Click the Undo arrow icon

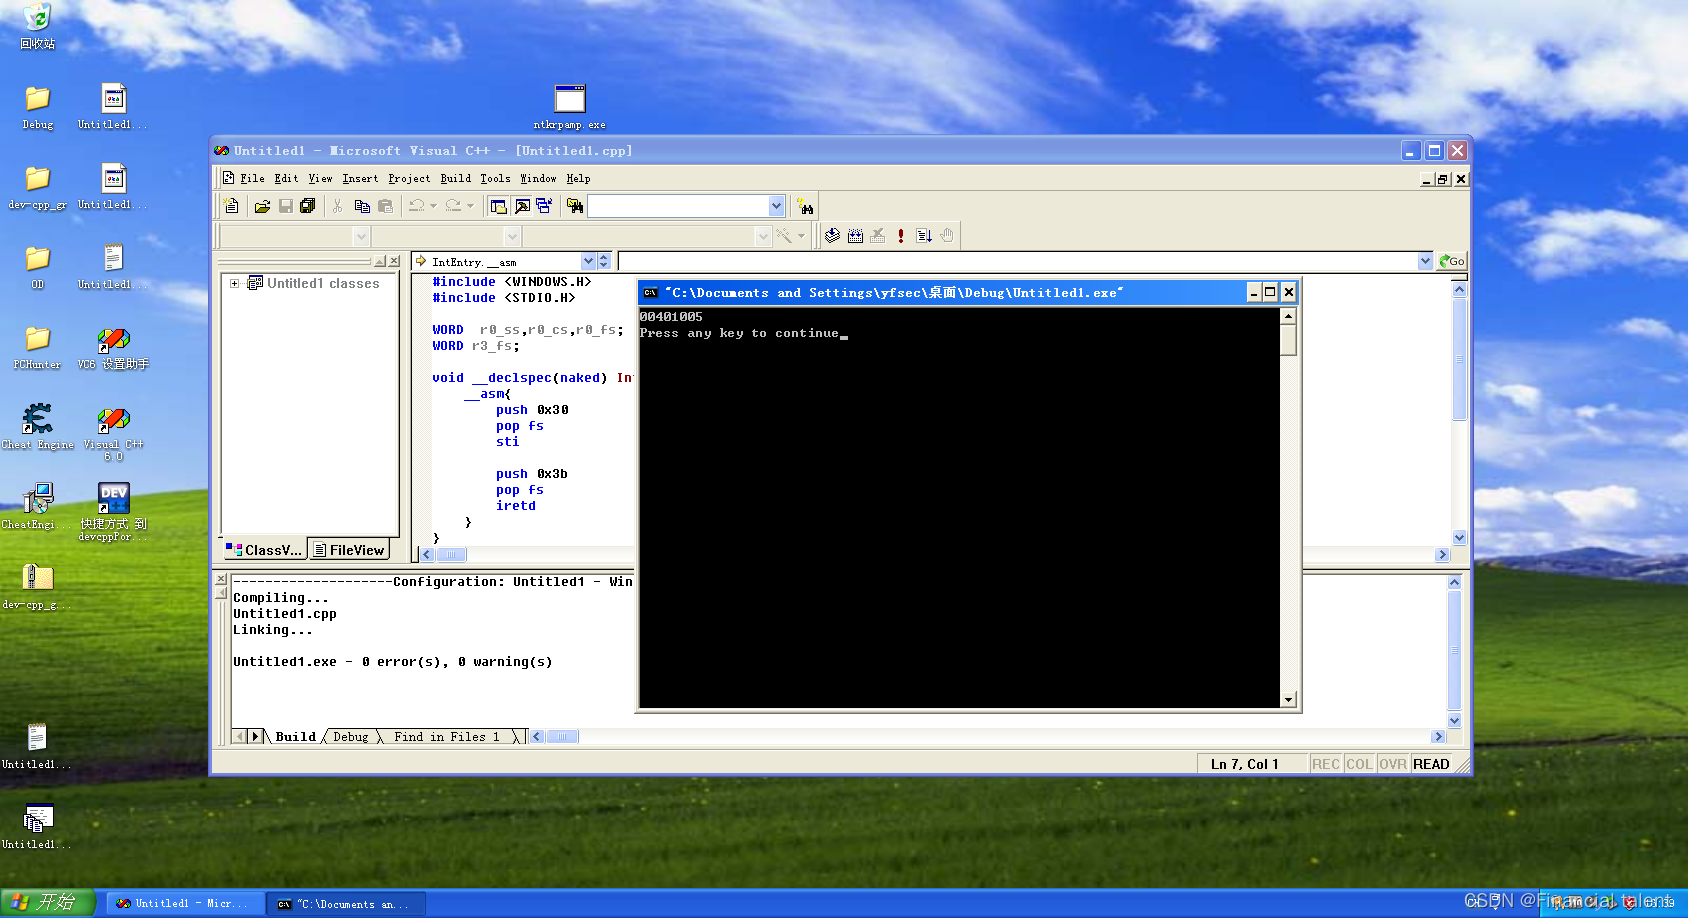[417, 206]
